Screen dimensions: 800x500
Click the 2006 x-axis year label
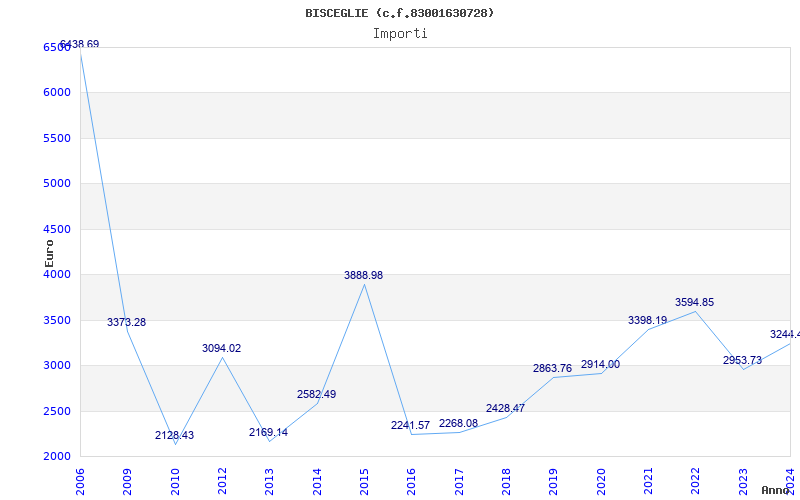pos(80,482)
